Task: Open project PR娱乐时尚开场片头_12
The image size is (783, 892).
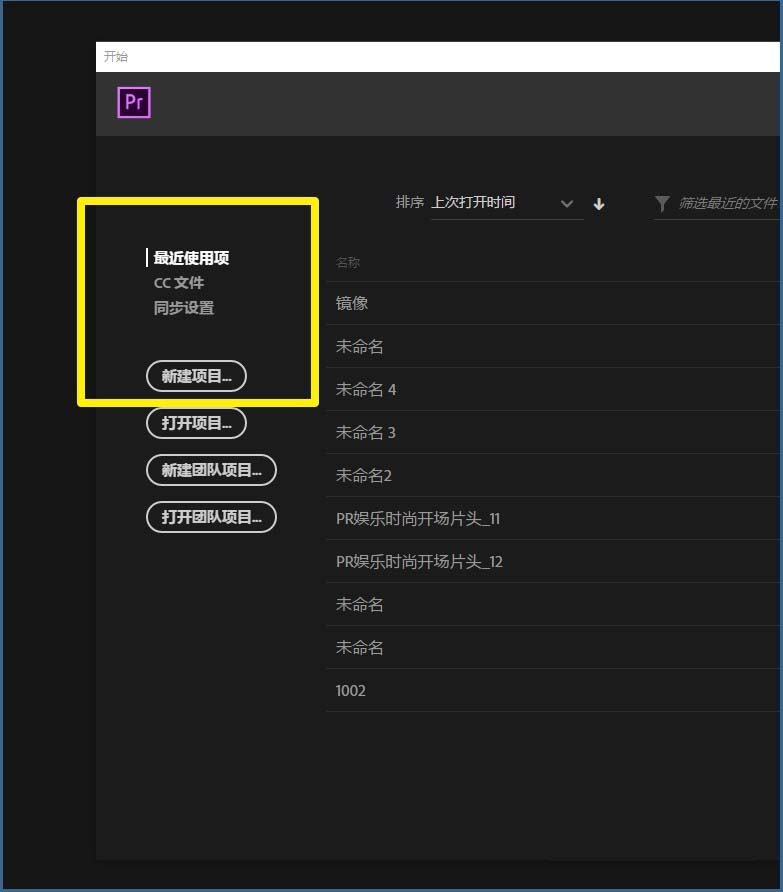Action: pyautogui.click(x=553, y=561)
